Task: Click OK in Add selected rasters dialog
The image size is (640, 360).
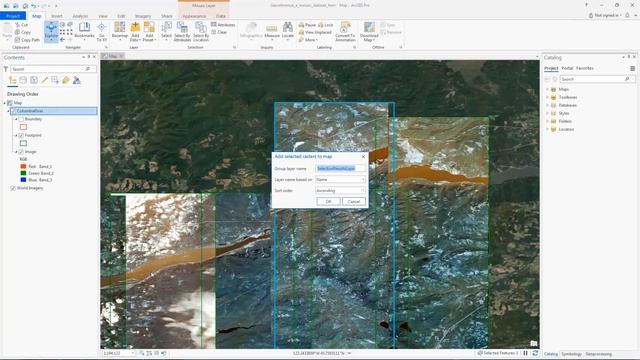Action: pos(328,201)
